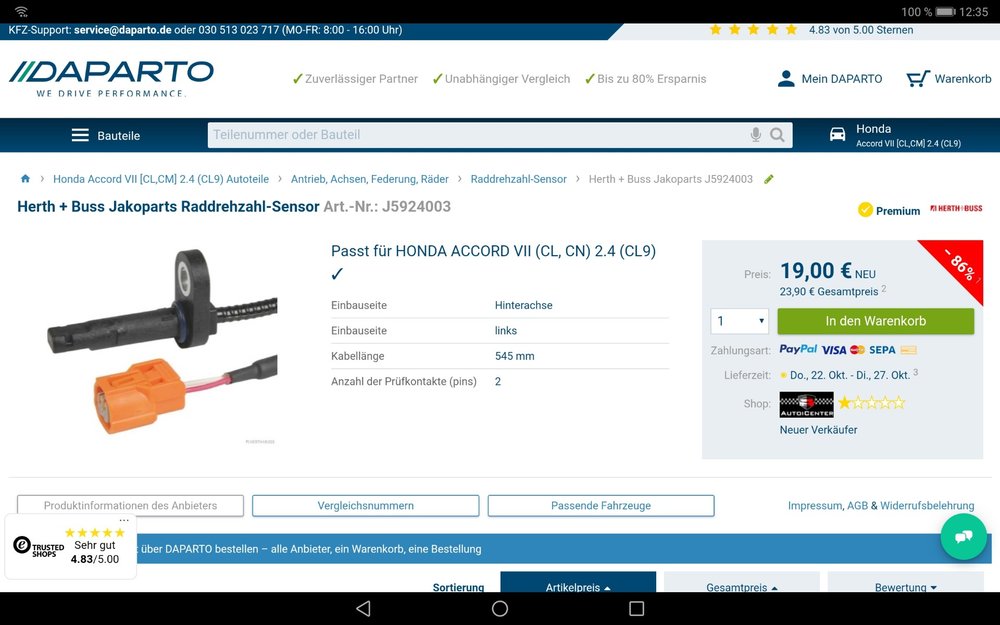Image resolution: width=1000 pixels, height=625 pixels.
Task: Tap the Android back navigation button
Action: click(x=363, y=608)
